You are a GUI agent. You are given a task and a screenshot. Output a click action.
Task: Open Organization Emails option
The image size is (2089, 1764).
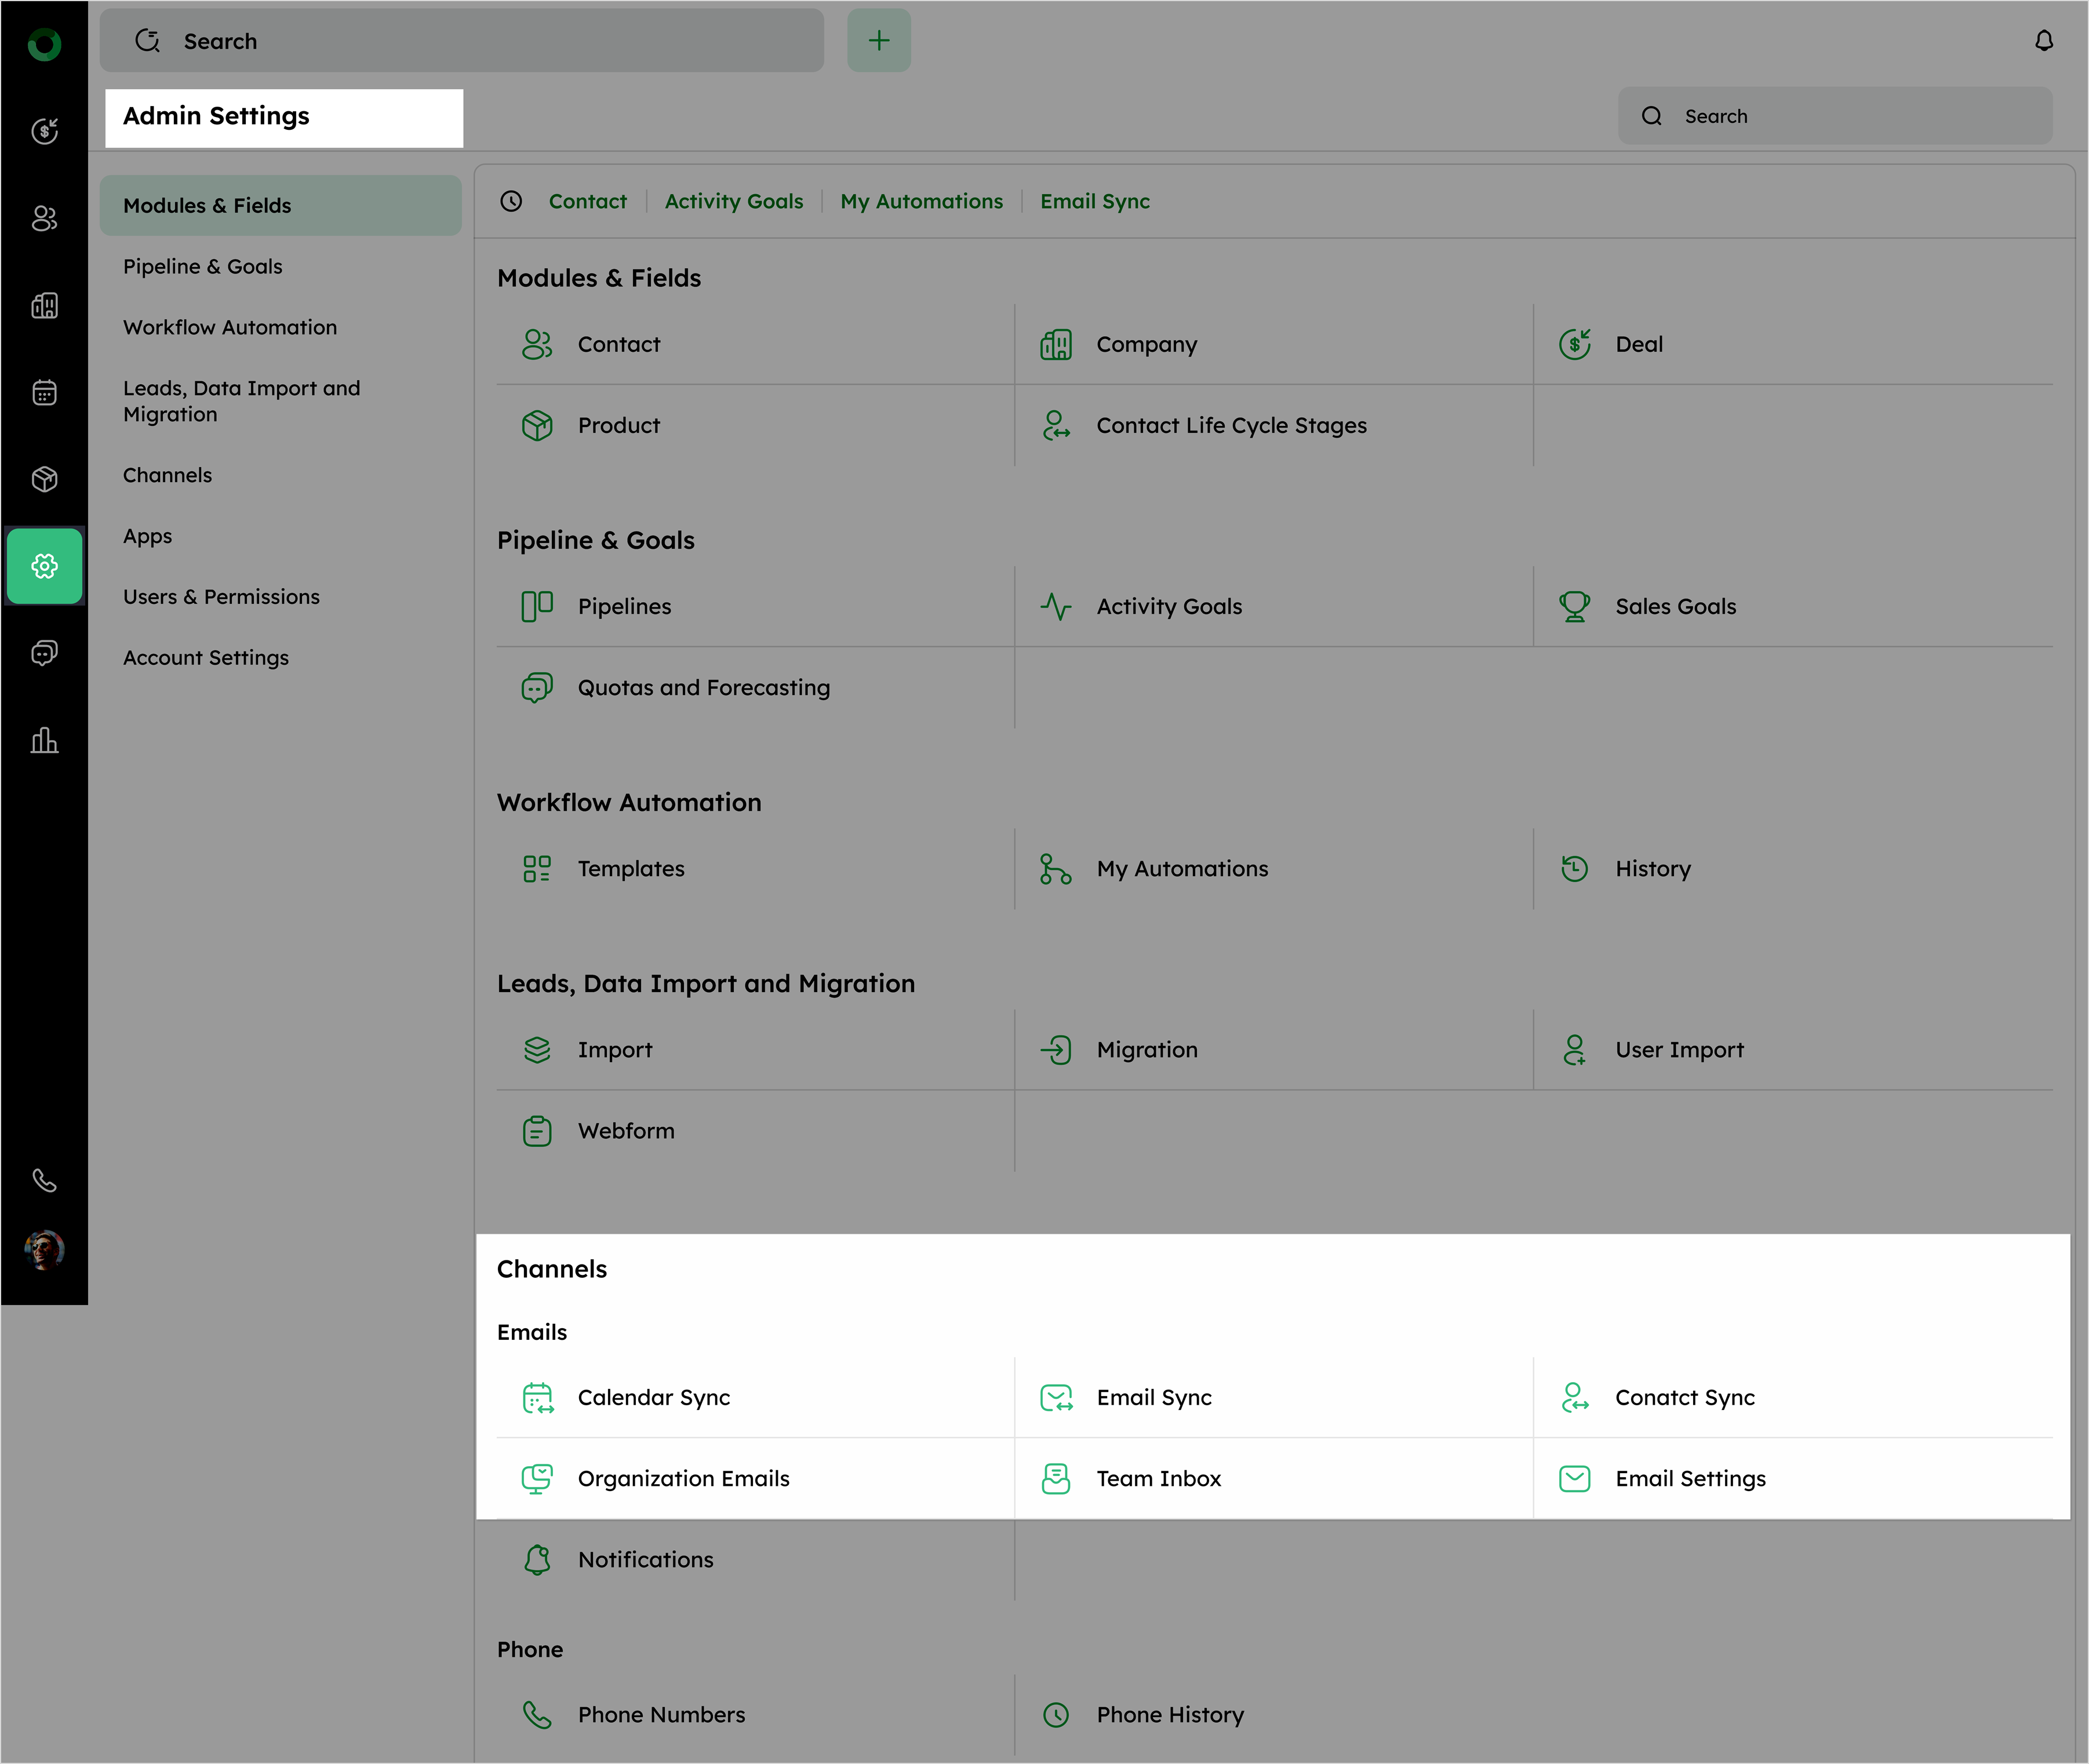(683, 1478)
